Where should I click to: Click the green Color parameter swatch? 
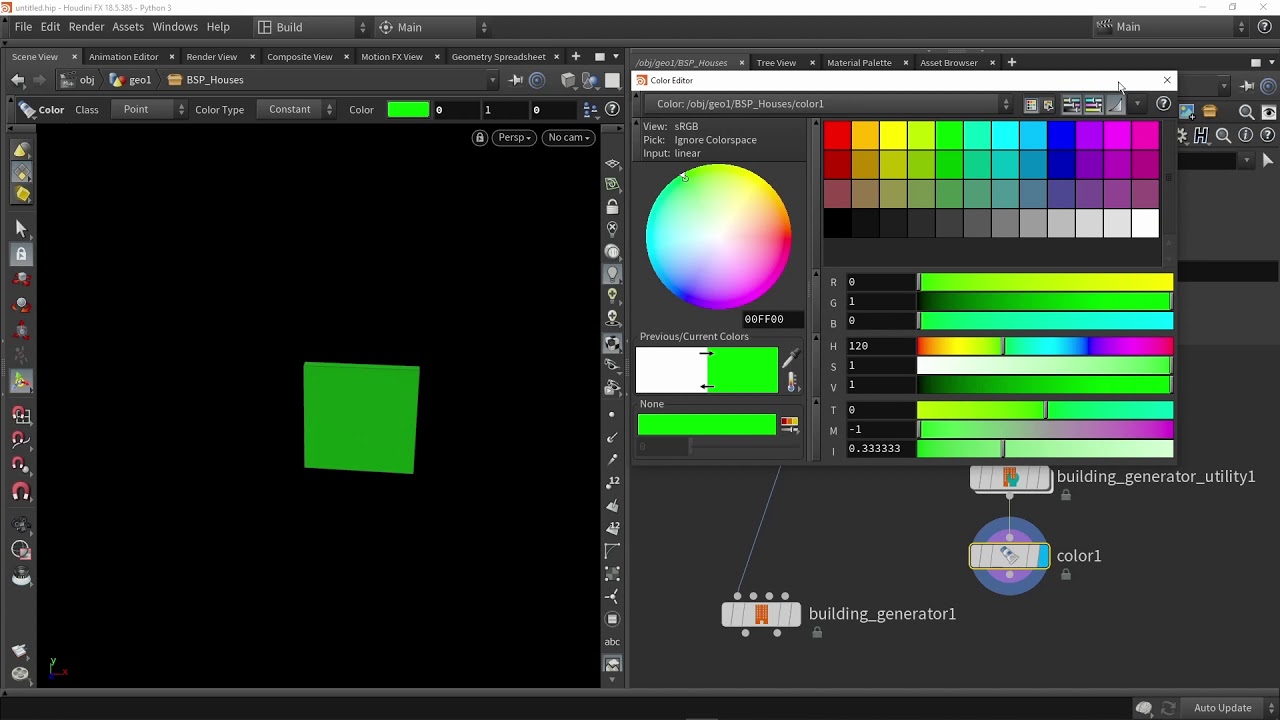click(x=408, y=109)
